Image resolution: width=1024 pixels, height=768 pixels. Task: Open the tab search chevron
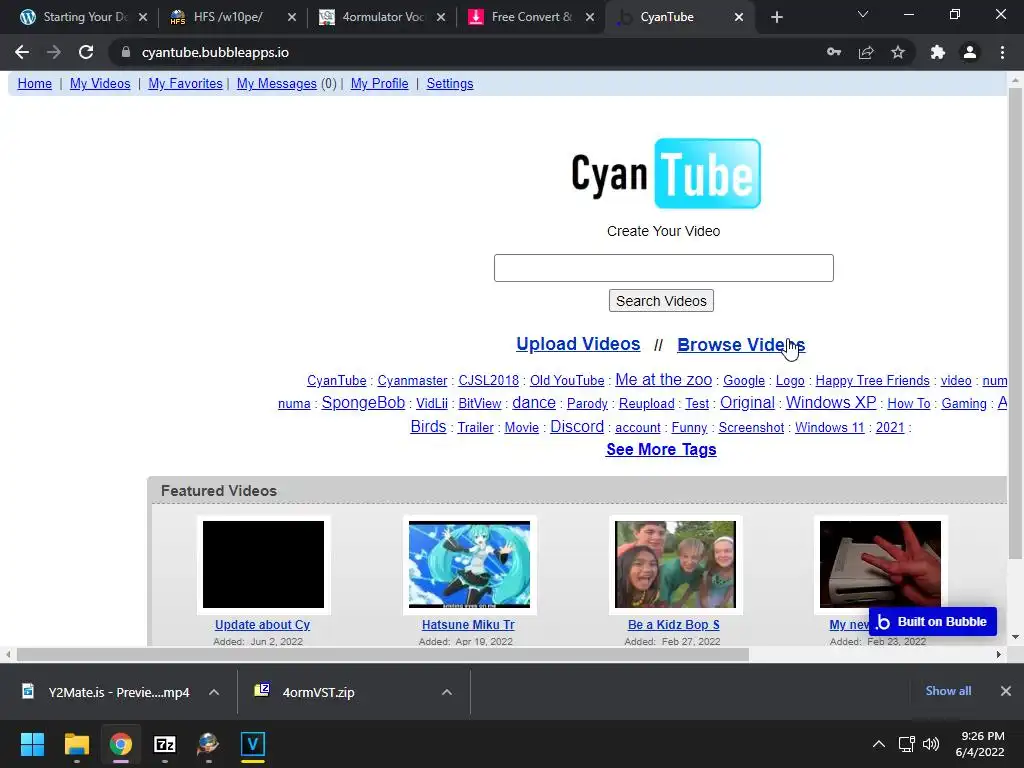(x=863, y=14)
